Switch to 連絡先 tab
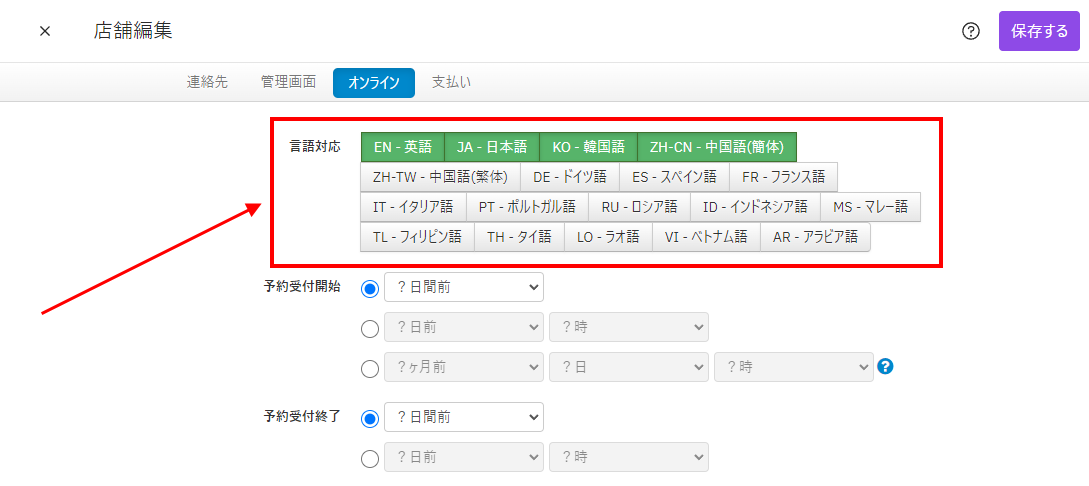The width and height of the screenshot is (1089, 486). pos(207,82)
